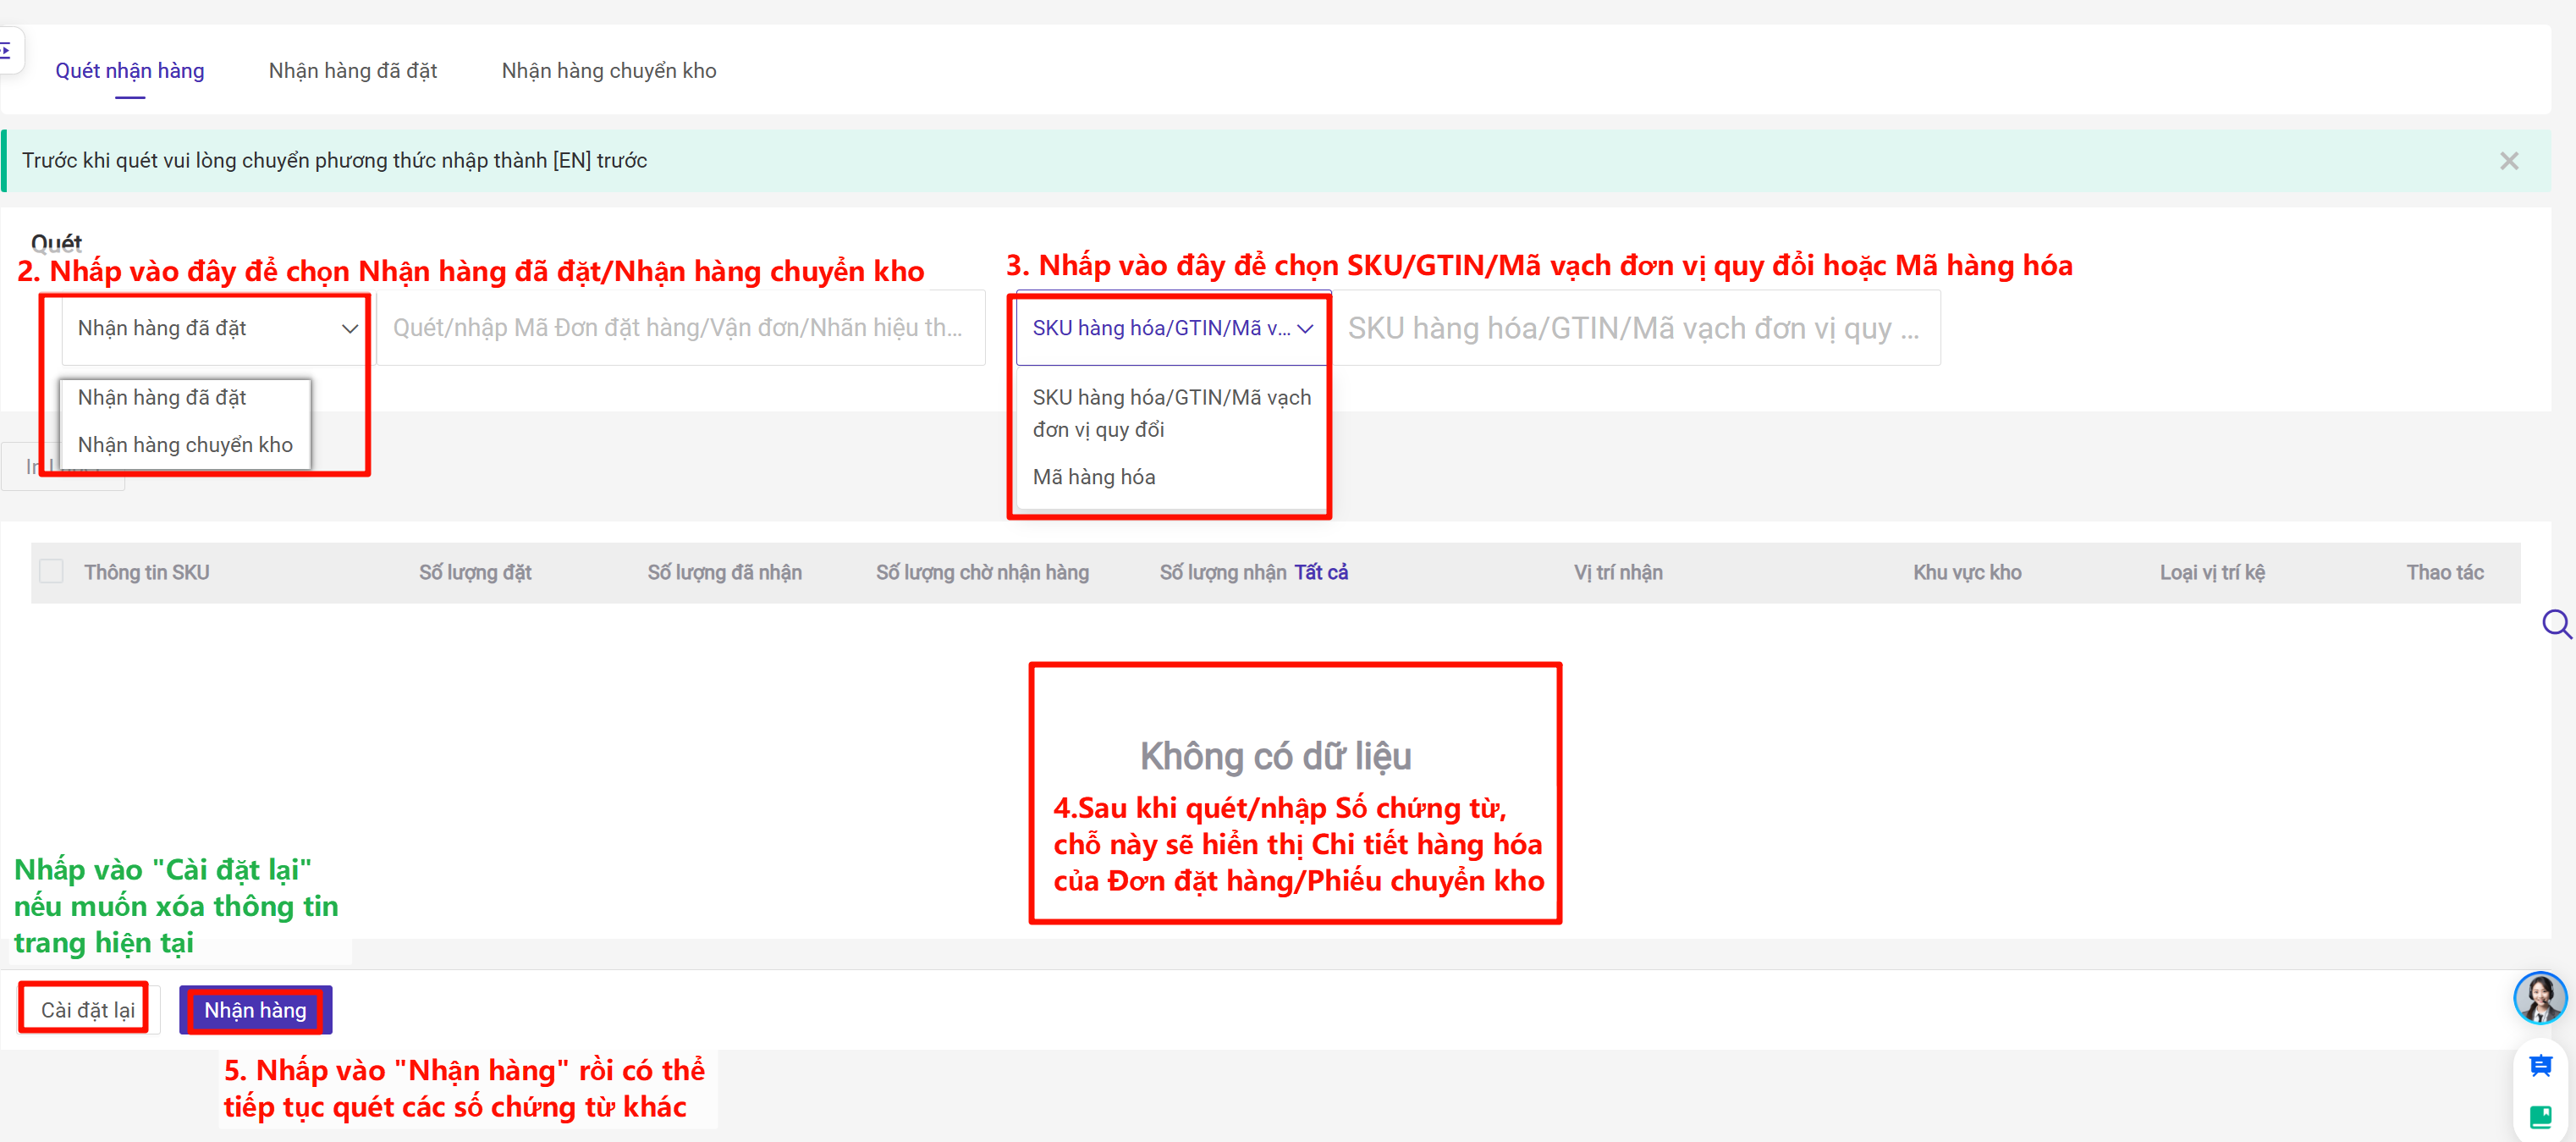This screenshot has width=2576, height=1142.
Task: Open the Nhận hàng chuyển kho tab
Action: [x=608, y=71]
